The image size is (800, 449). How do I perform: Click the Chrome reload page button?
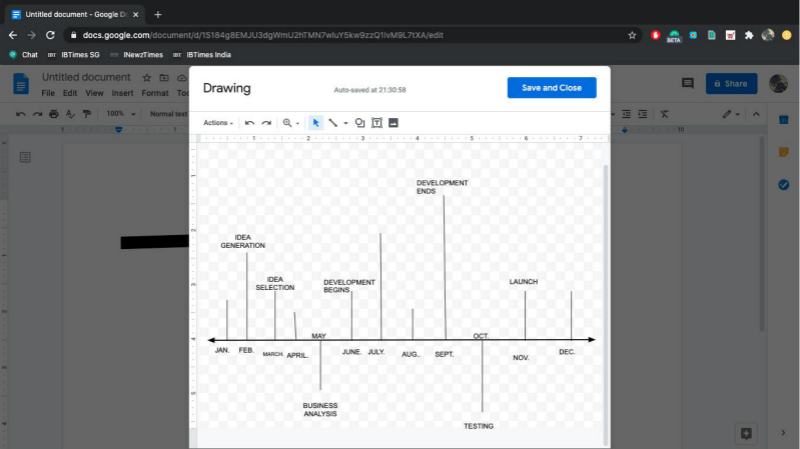(x=50, y=35)
